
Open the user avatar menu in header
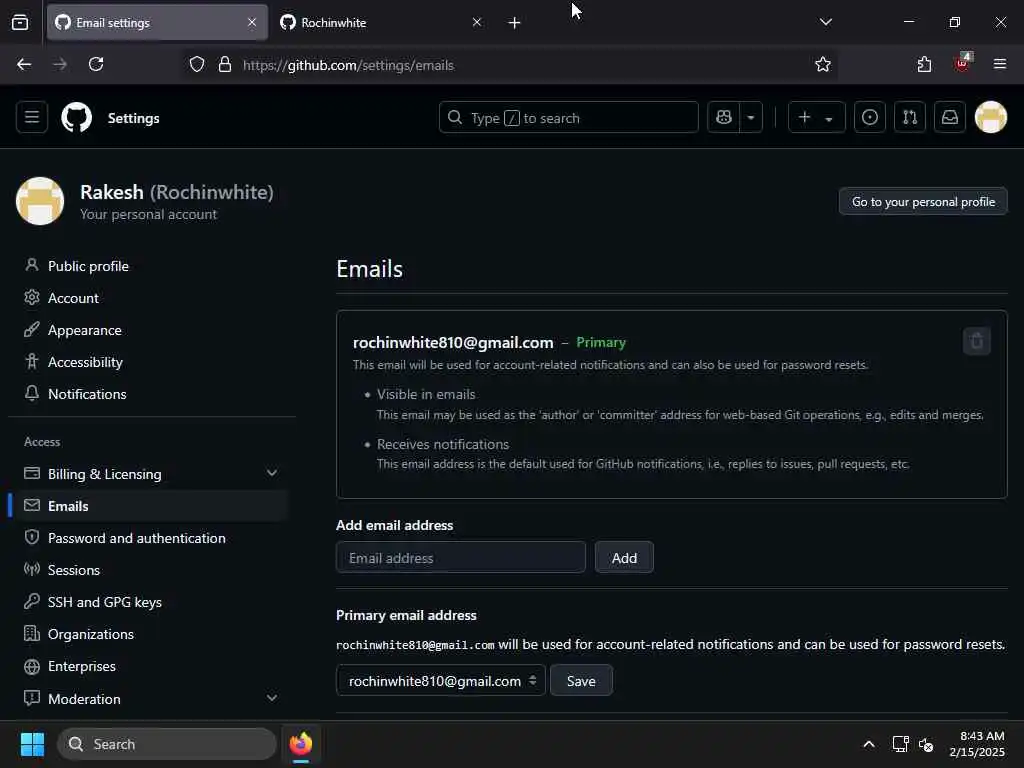[991, 118]
